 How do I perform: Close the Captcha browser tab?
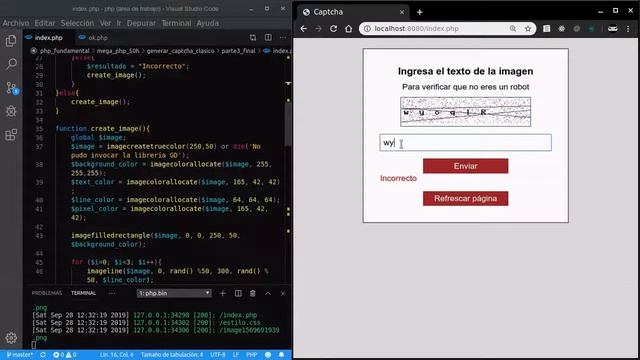click(402, 12)
